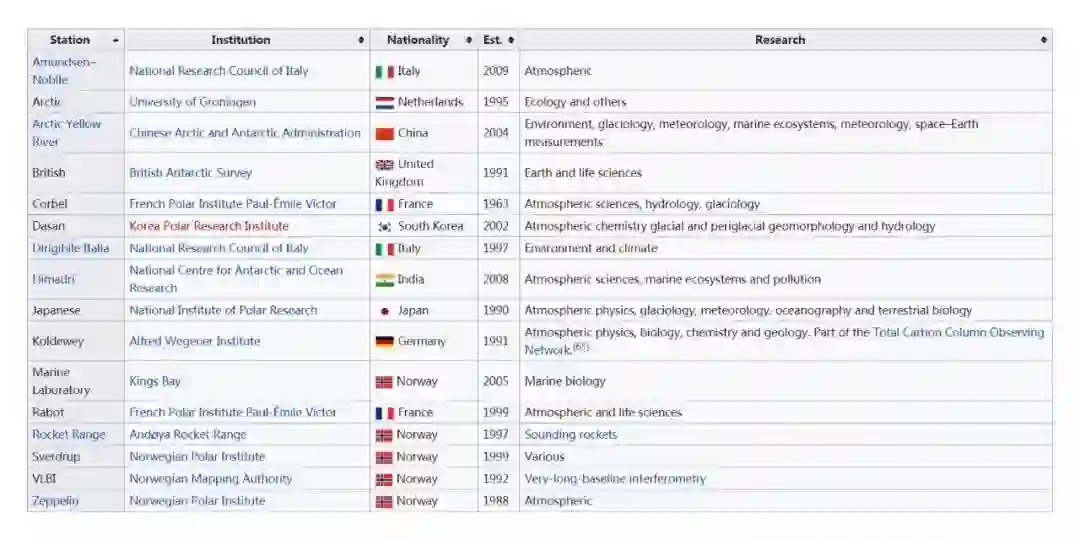Click the Norway flag in Sverdrup row
The width and height of the screenshot is (1080, 540).
[384, 457]
